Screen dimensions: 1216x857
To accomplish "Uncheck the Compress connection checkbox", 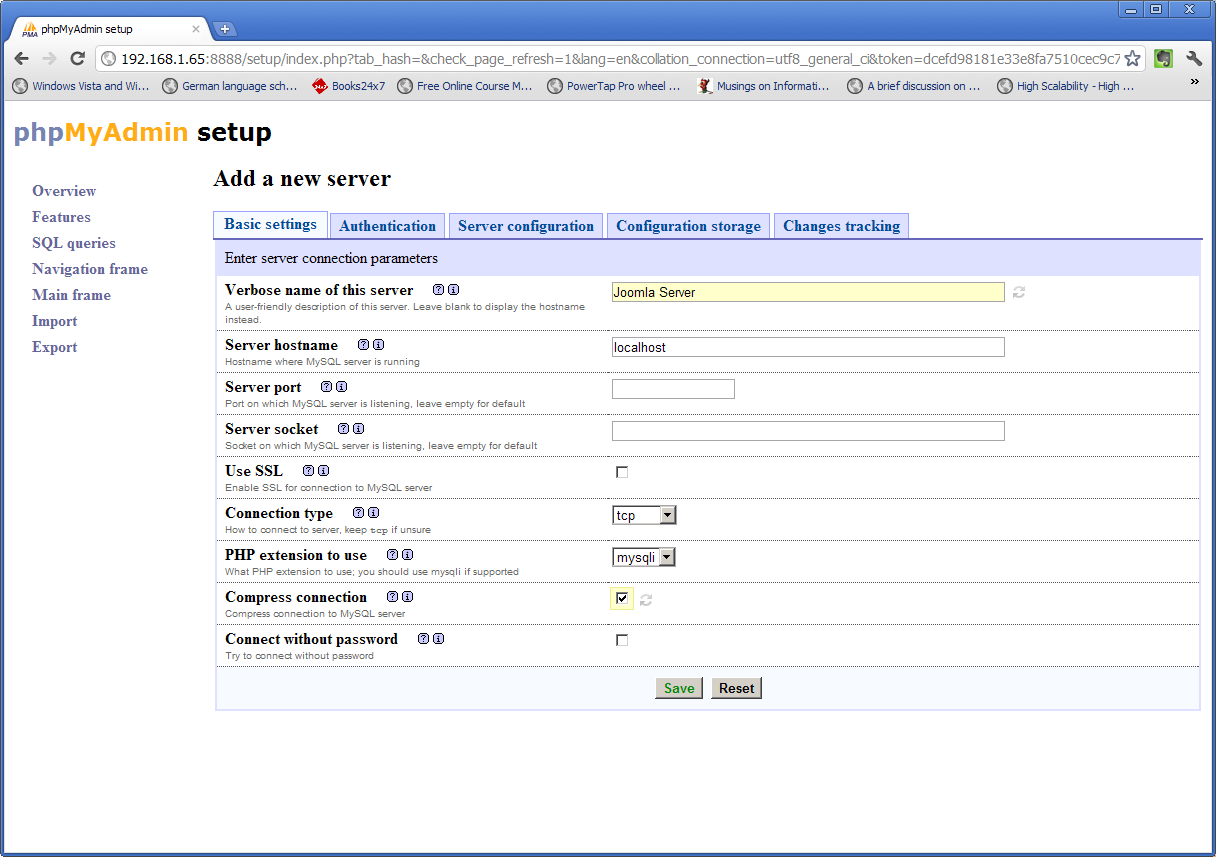I will [x=622, y=598].
